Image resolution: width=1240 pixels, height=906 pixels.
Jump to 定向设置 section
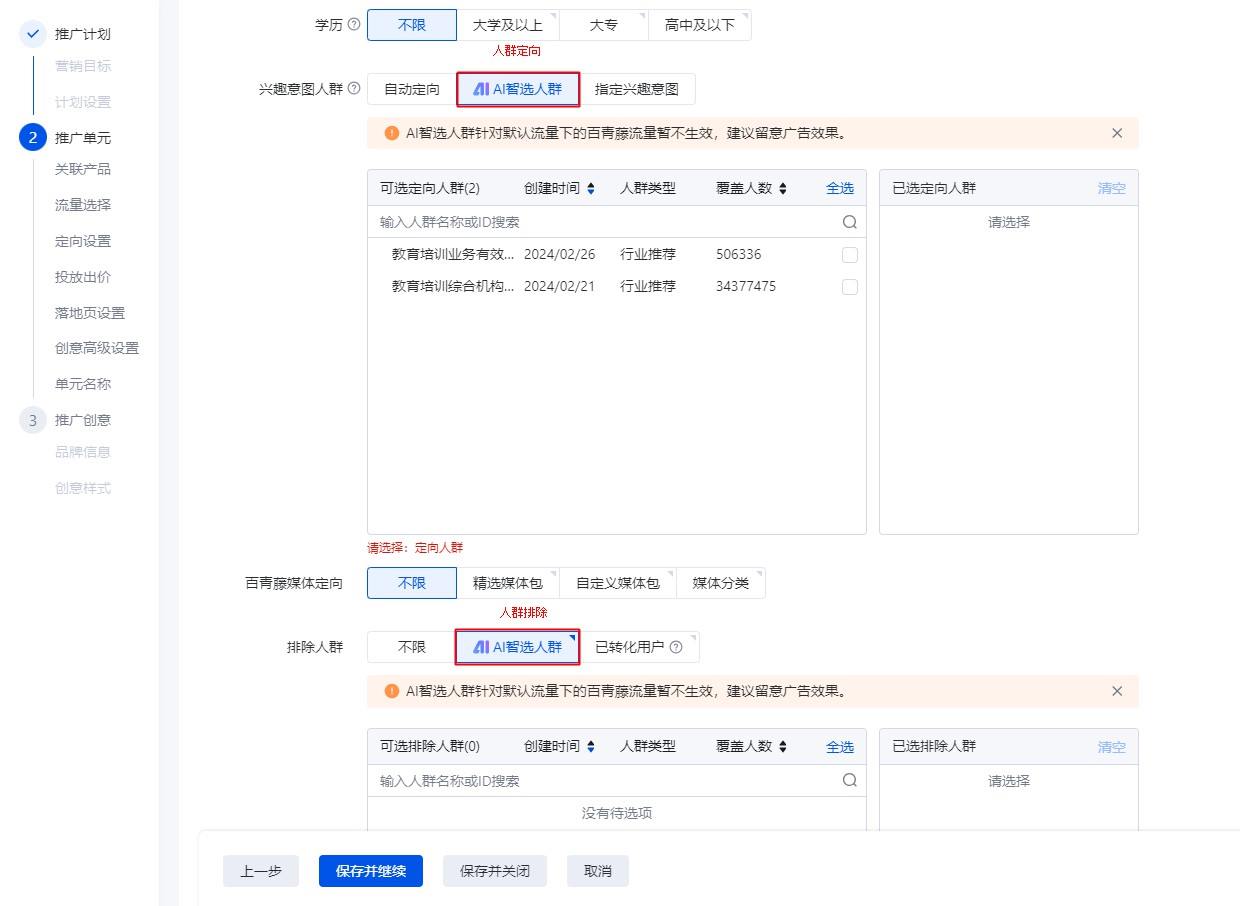83,241
